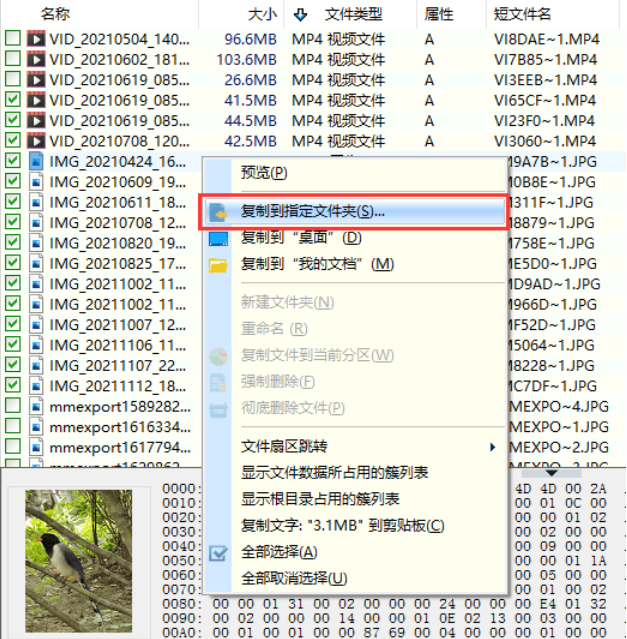The height and width of the screenshot is (639, 627).
Task: Click the blue sort arrow by 文件类型
Action: [300, 15]
